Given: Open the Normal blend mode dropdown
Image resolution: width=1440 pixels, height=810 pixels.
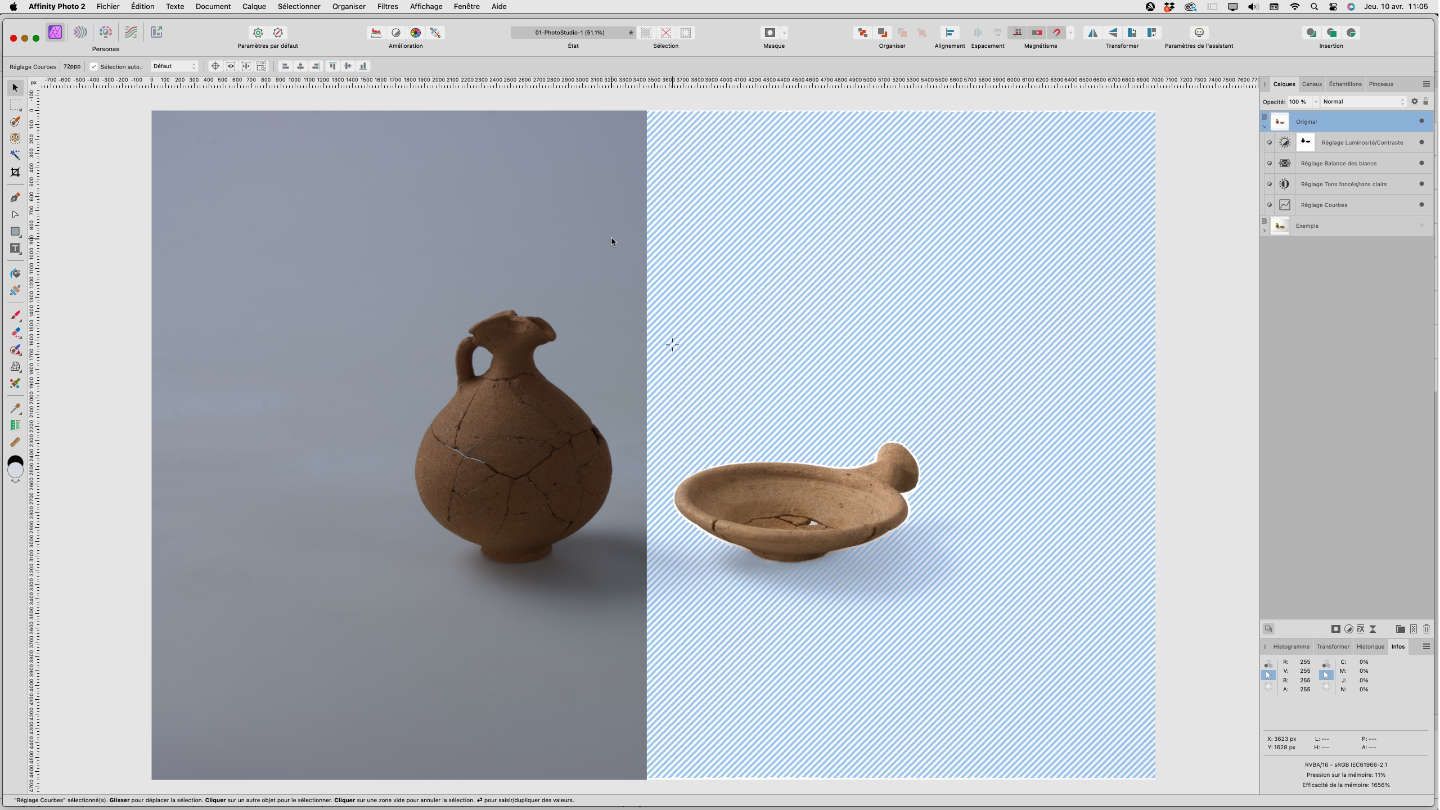Looking at the screenshot, I should 1362,101.
